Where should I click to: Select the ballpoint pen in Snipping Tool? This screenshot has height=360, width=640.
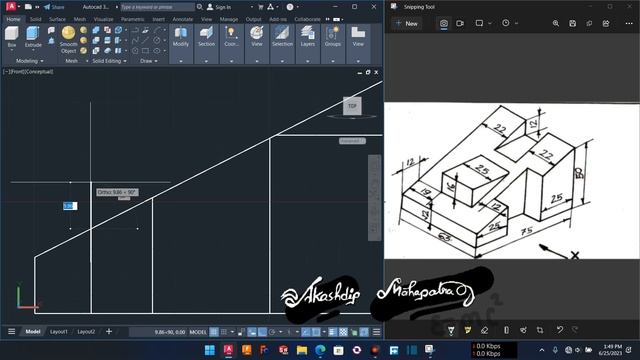(451, 330)
